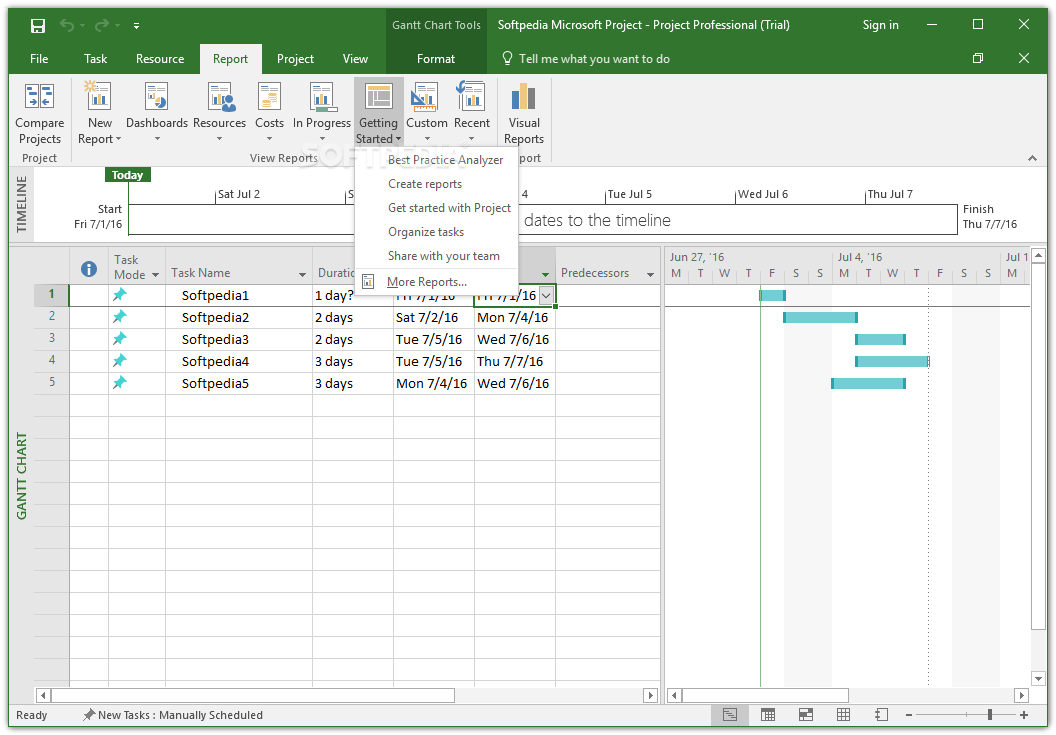The image size is (1056, 735).
Task: Click Sign in link
Action: tap(880, 25)
